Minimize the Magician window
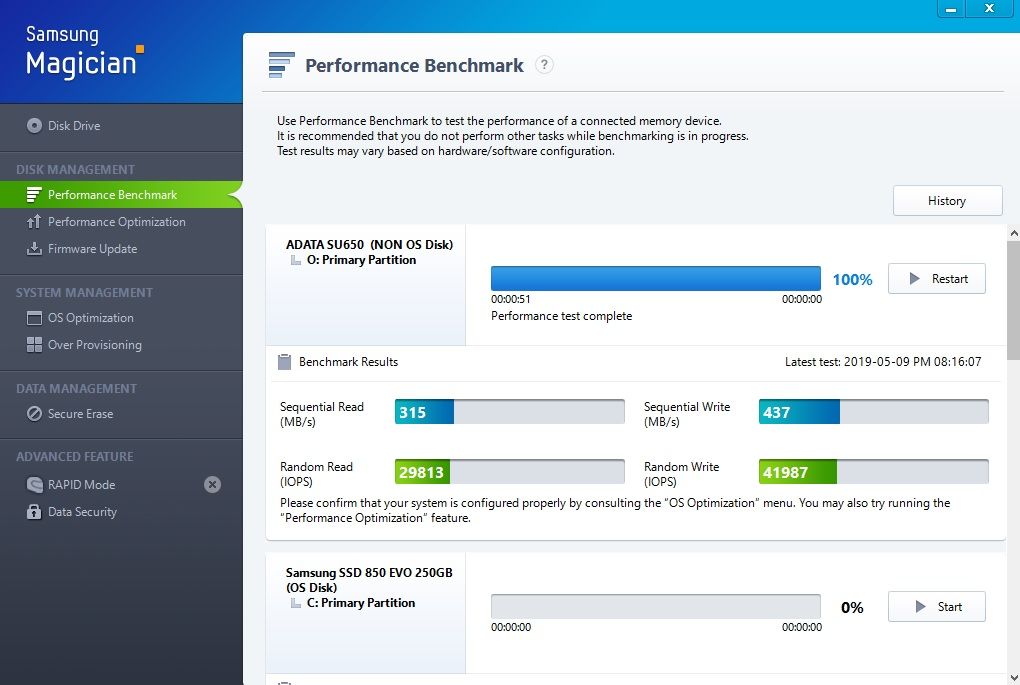The height and width of the screenshot is (685, 1020). (951, 8)
